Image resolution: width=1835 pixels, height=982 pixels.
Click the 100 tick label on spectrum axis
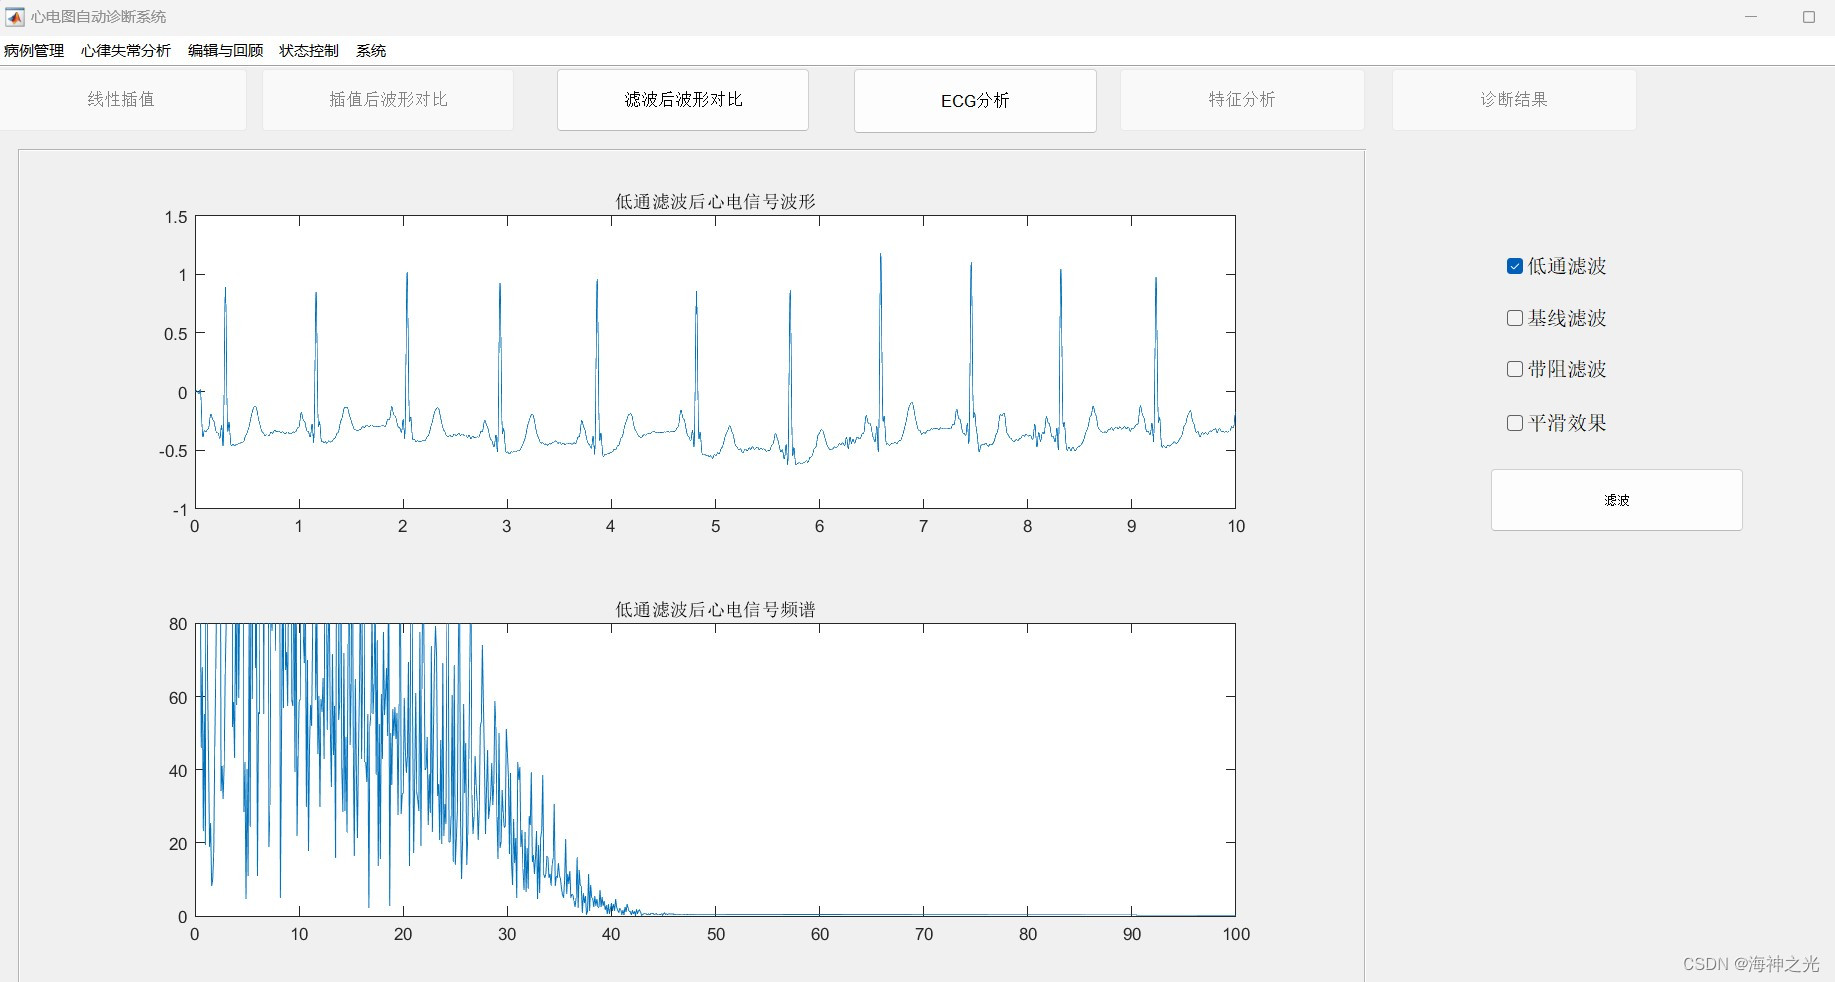point(1236,934)
